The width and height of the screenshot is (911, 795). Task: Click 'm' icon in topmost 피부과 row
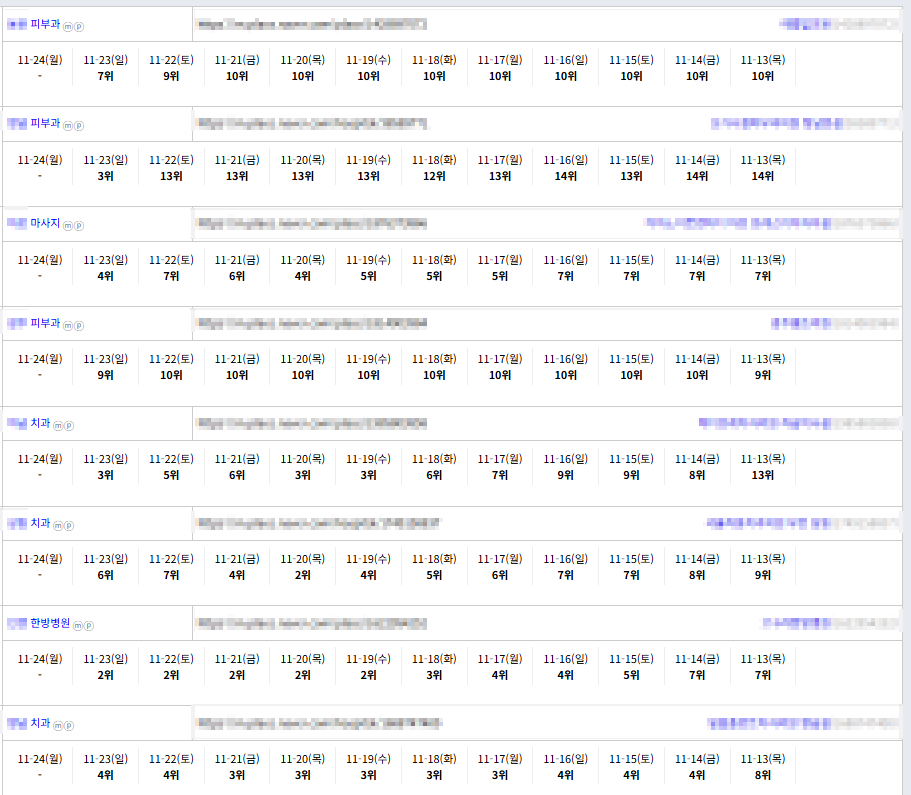coord(69,25)
